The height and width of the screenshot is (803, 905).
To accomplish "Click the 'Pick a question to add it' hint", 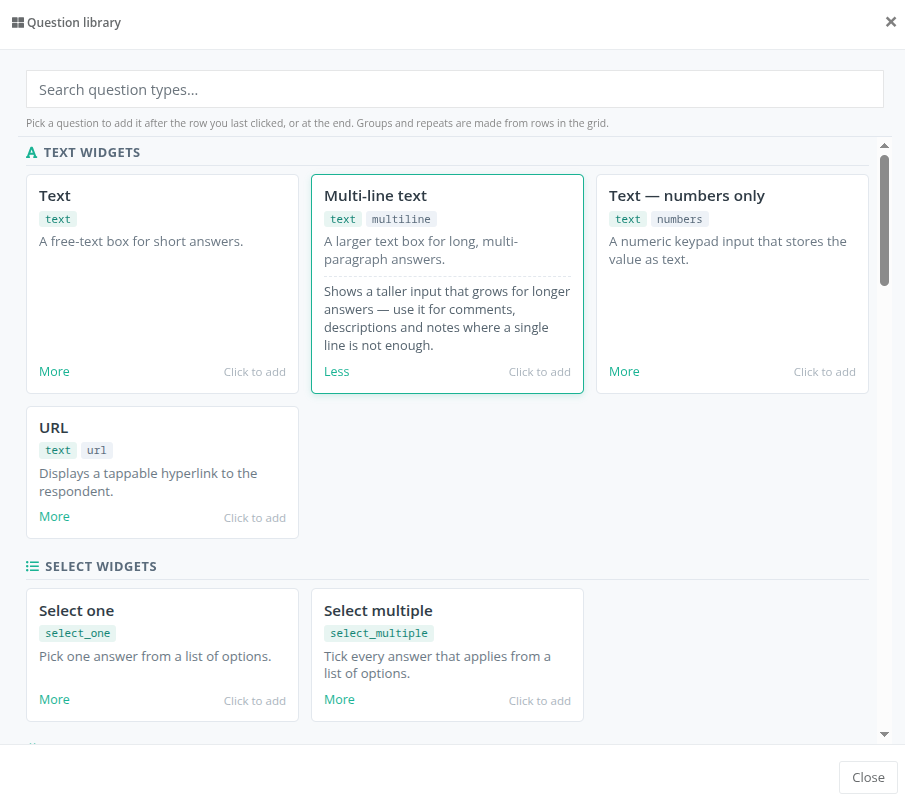I will [x=317, y=123].
